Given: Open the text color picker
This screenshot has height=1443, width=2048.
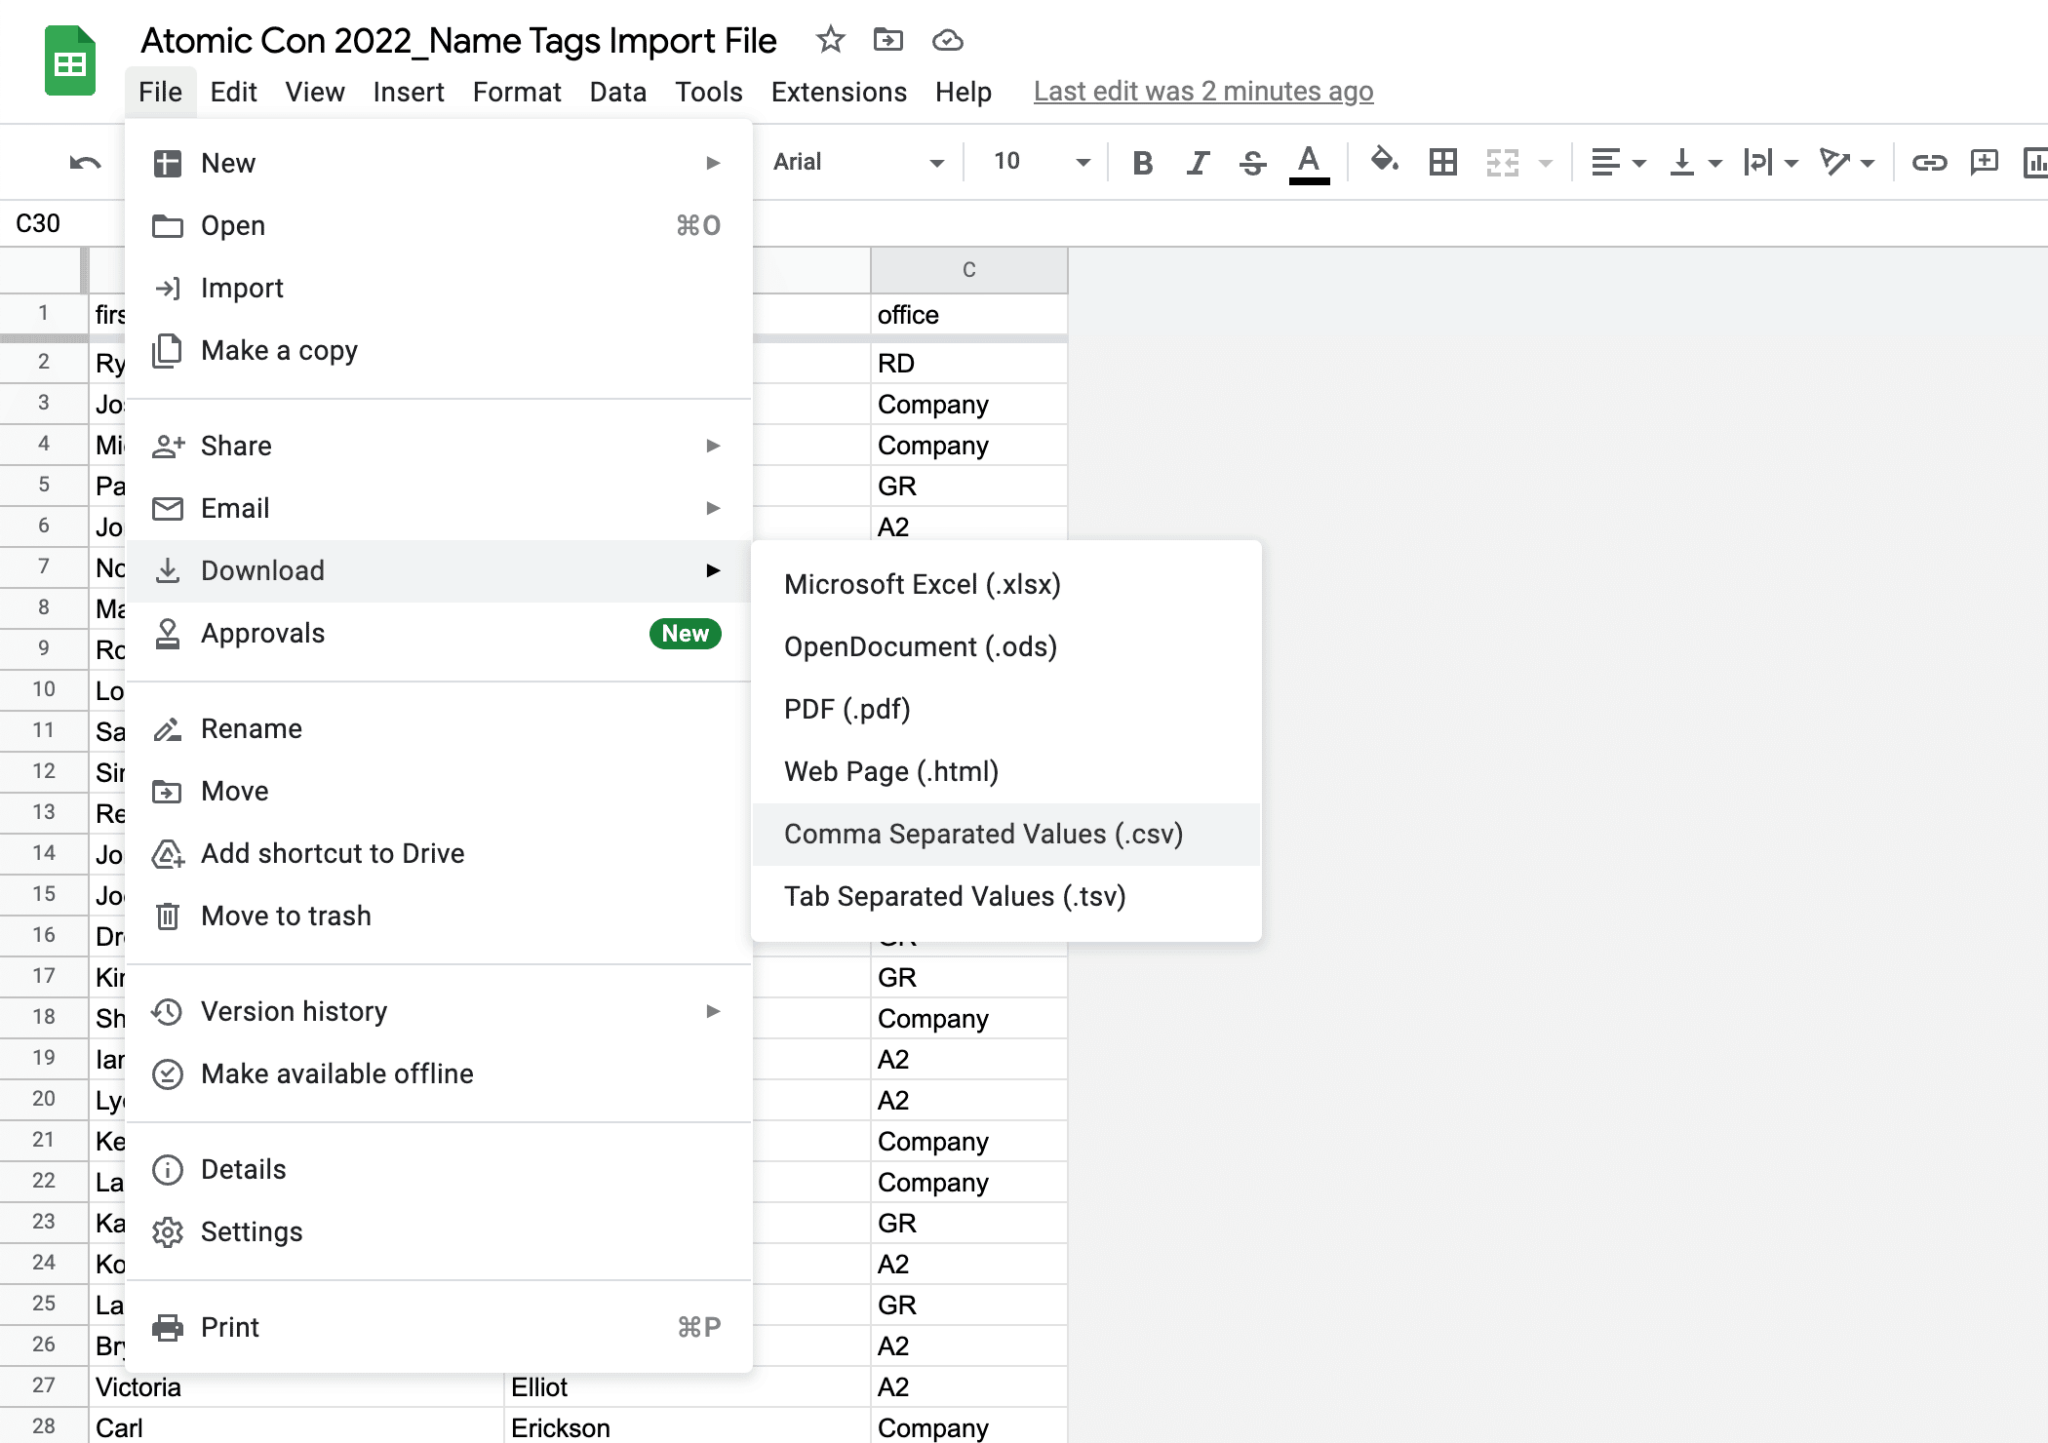Looking at the screenshot, I should [x=1310, y=161].
